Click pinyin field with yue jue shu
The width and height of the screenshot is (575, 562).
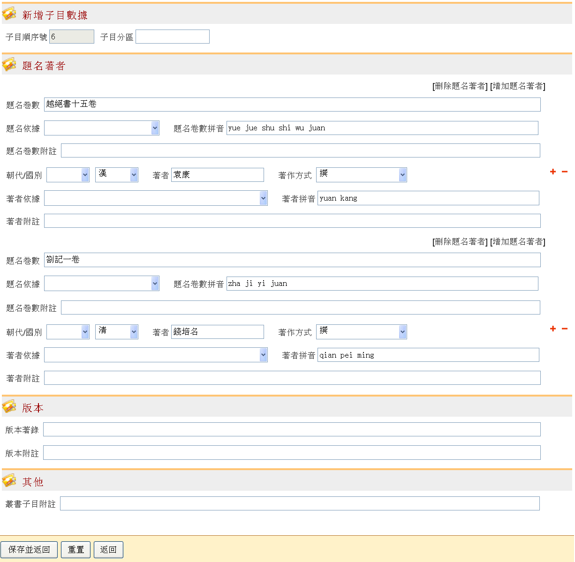382,128
